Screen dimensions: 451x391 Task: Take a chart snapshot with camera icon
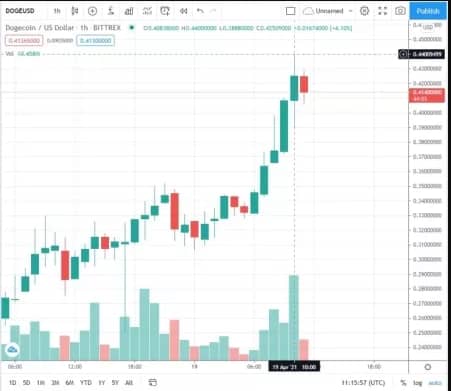coord(400,11)
